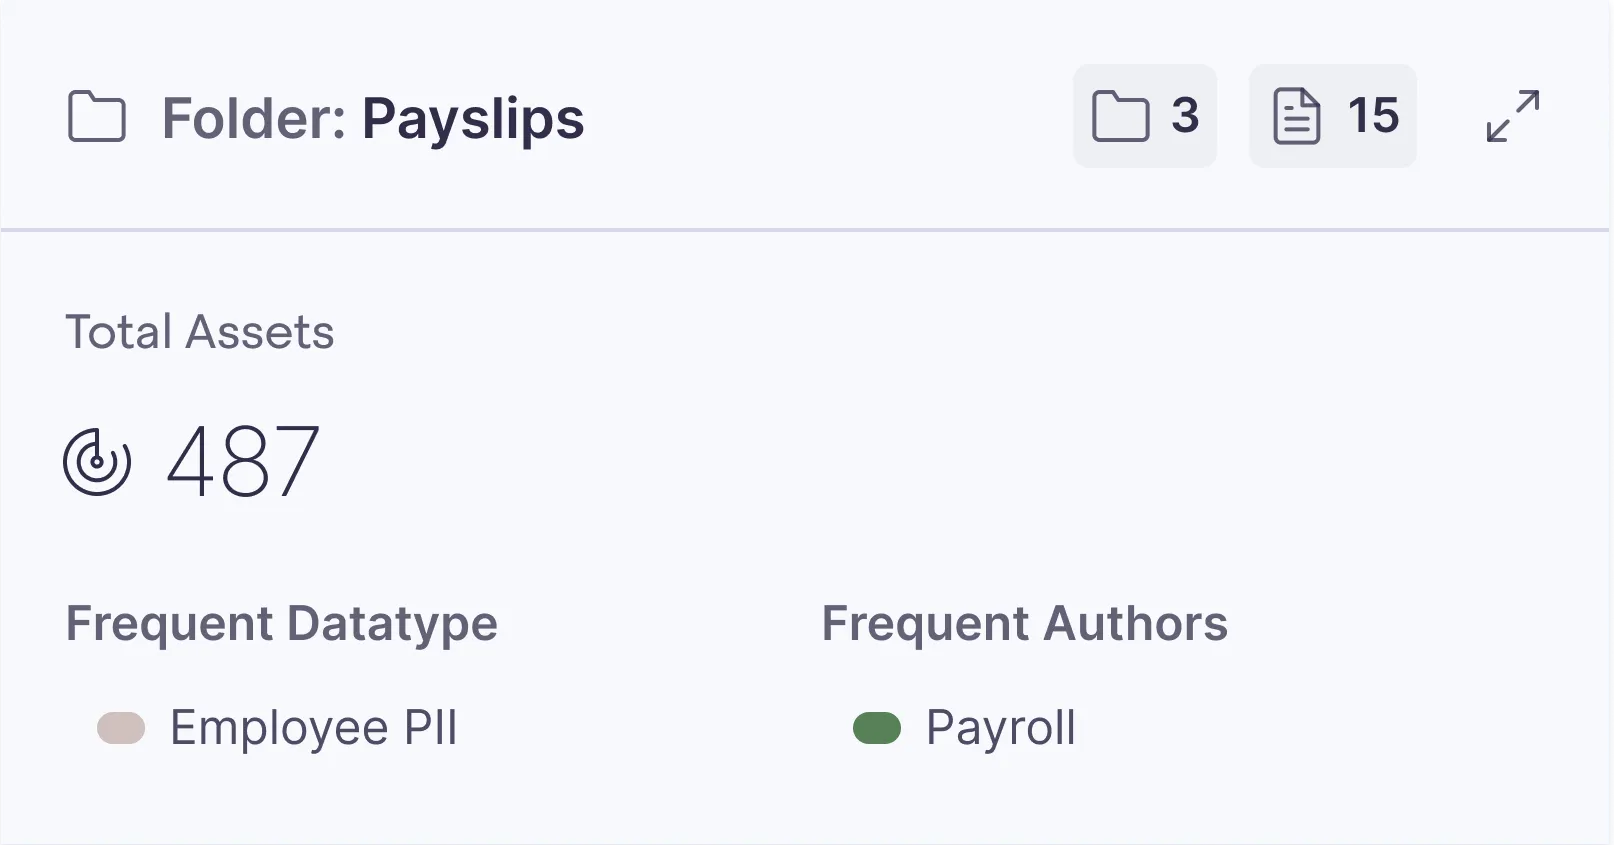Click the folder icon beside Payslips title
Screen dimensions: 1614x845
pos(97,116)
